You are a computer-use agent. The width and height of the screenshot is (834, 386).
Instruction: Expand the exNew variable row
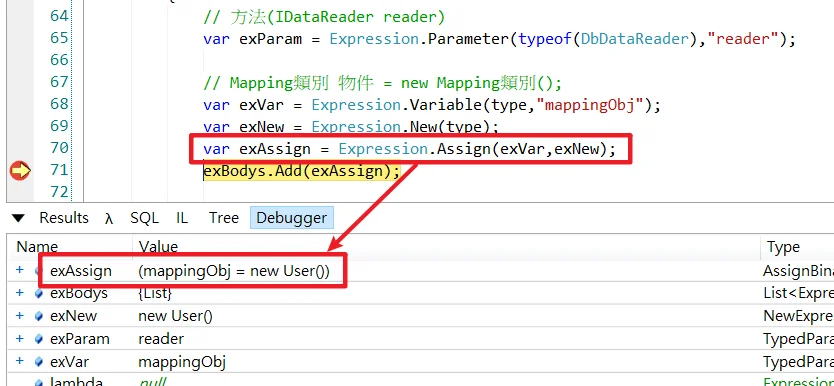[x=20, y=315]
